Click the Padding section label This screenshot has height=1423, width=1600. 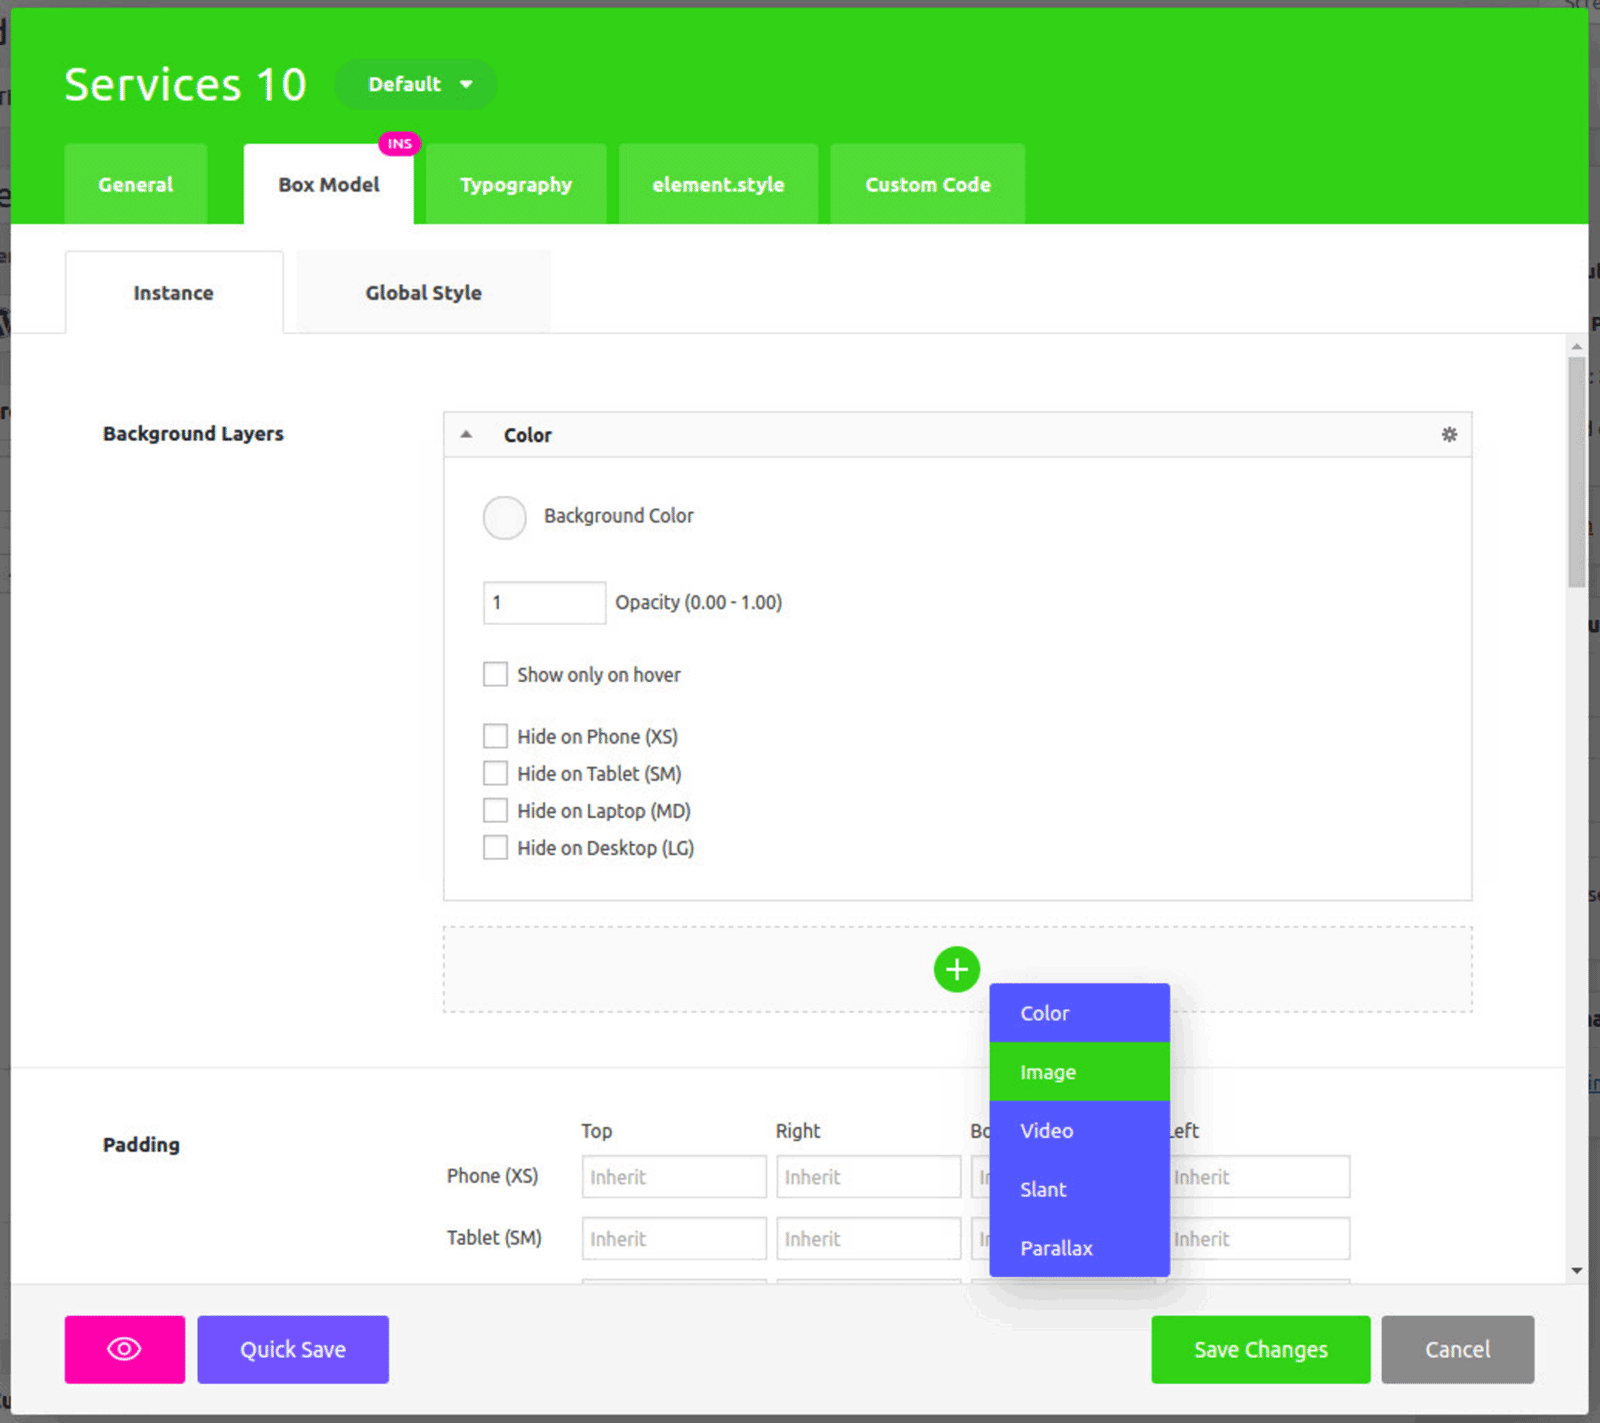(141, 1144)
